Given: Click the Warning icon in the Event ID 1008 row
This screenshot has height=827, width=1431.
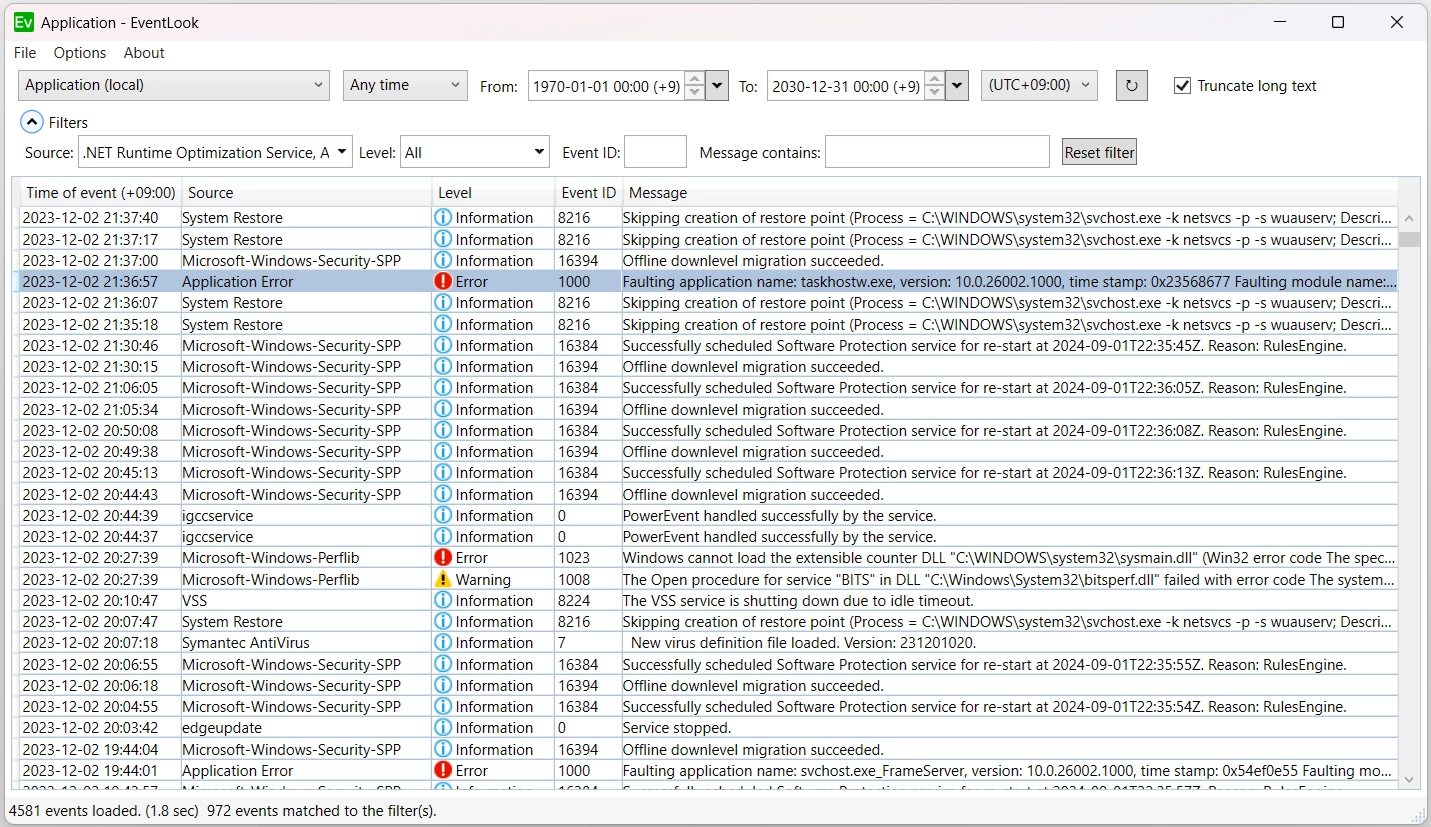Looking at the screenshot, I should [x=443, y=580].
